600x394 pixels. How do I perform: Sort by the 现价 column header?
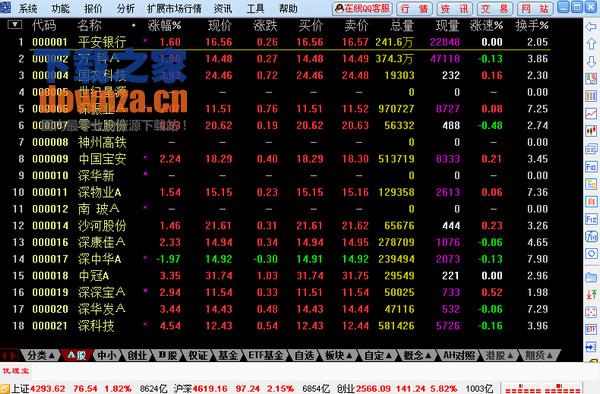click(220, 26)
